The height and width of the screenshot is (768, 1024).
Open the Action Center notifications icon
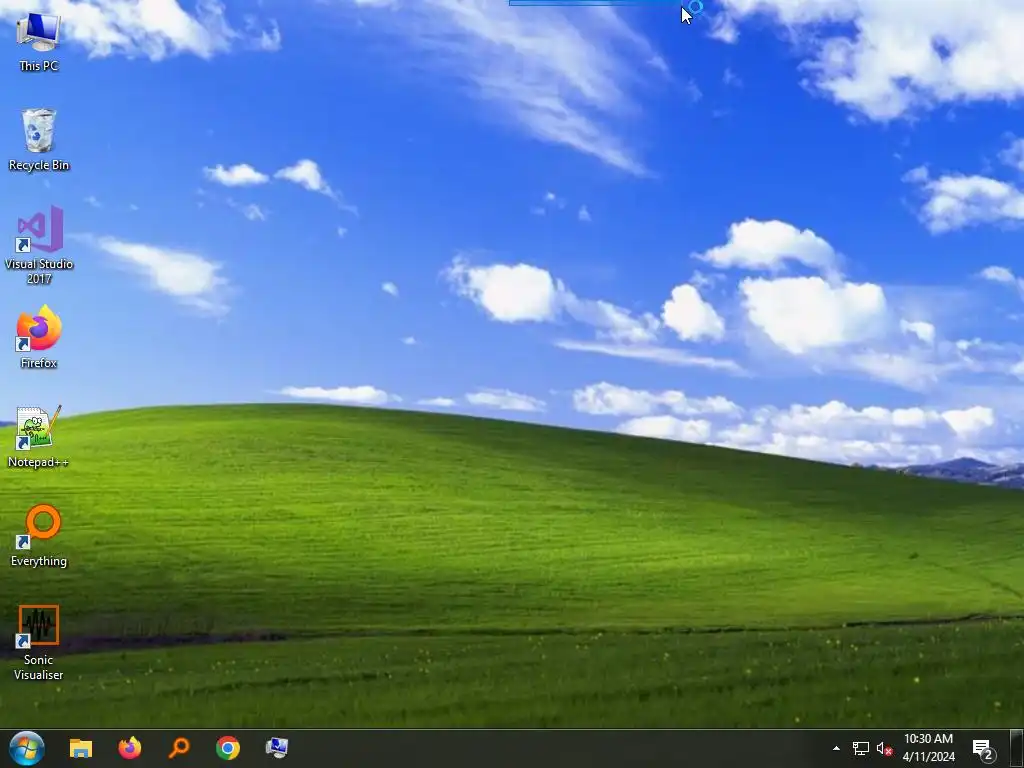983,750
